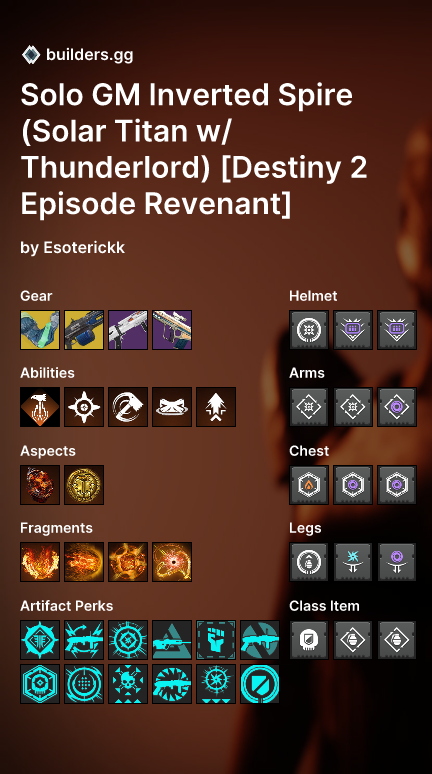The image size is (432, 774).
Task: Select the fourth fragment with dark orb
Action: click(x=172, y=562)
